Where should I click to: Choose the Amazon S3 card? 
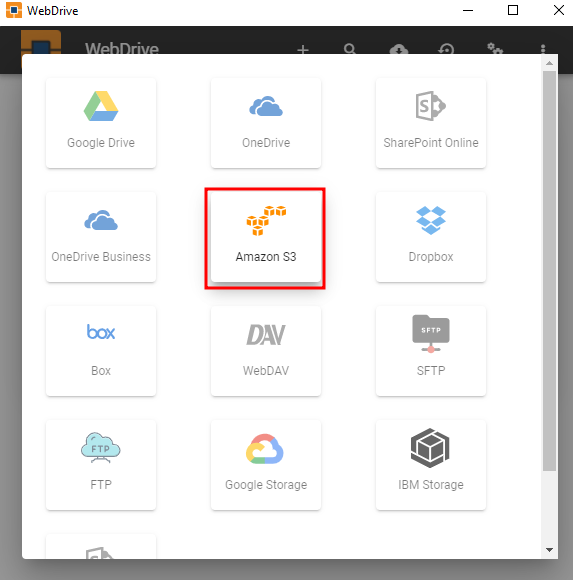tap(266, 237)
